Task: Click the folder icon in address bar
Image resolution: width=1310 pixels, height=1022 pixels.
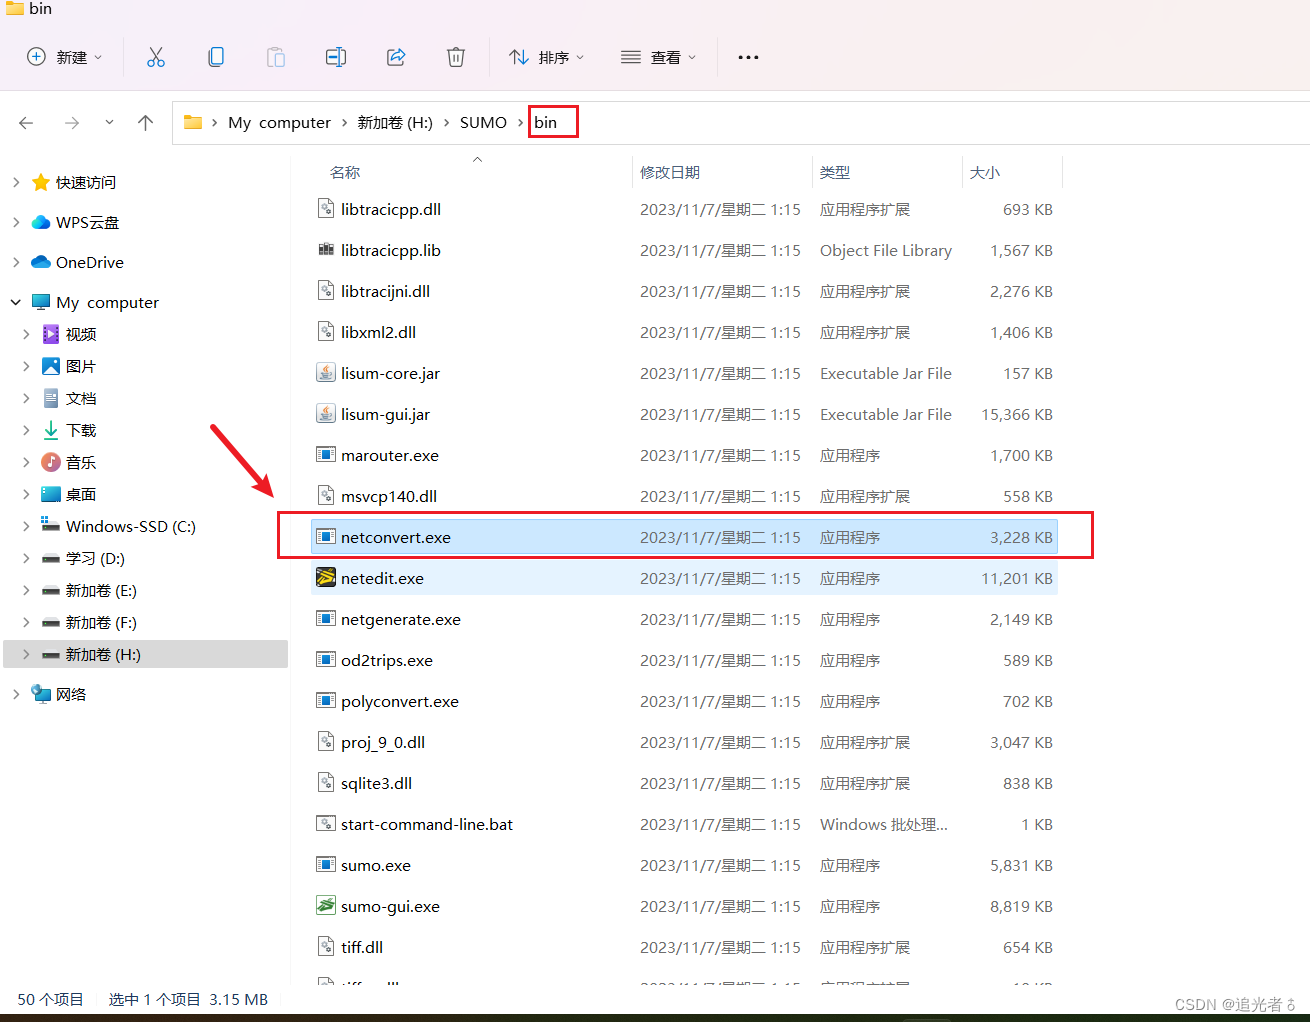Action: (x=193, y=122)
